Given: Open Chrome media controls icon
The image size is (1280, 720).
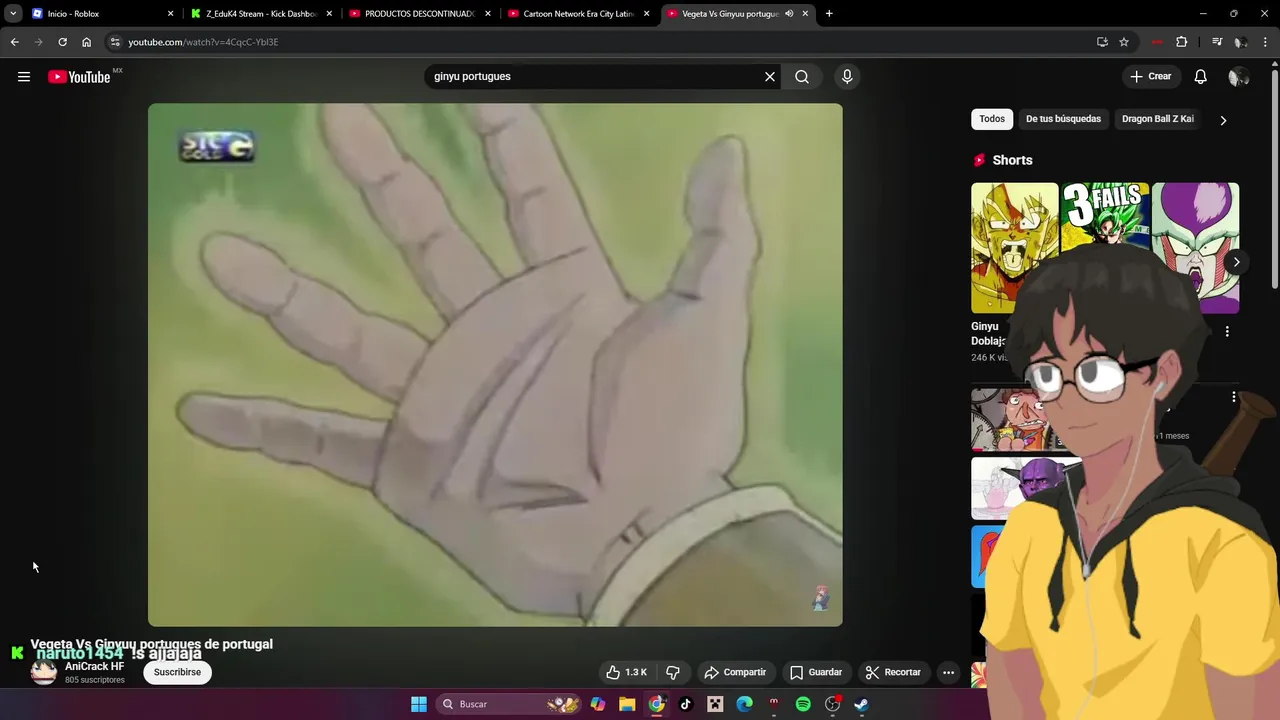Looking at the screenshot, I should (x=1217, y=42).
